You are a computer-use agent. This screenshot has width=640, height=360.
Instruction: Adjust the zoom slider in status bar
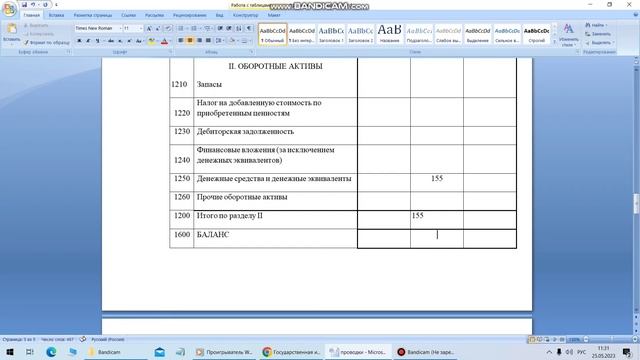[611, 339]
